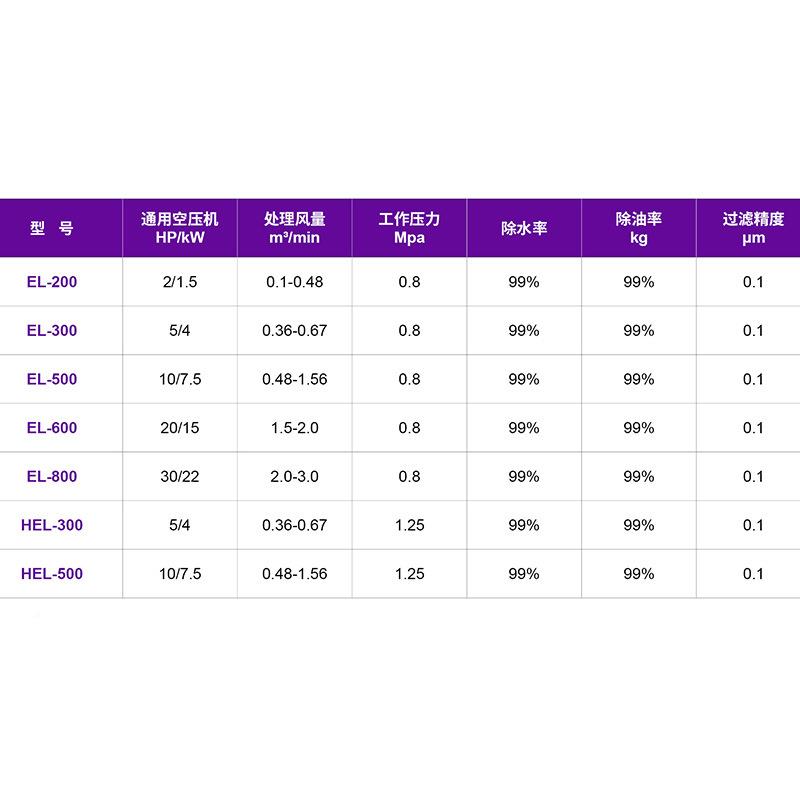Click the 处理风量 m³/min header

point(294,228)
